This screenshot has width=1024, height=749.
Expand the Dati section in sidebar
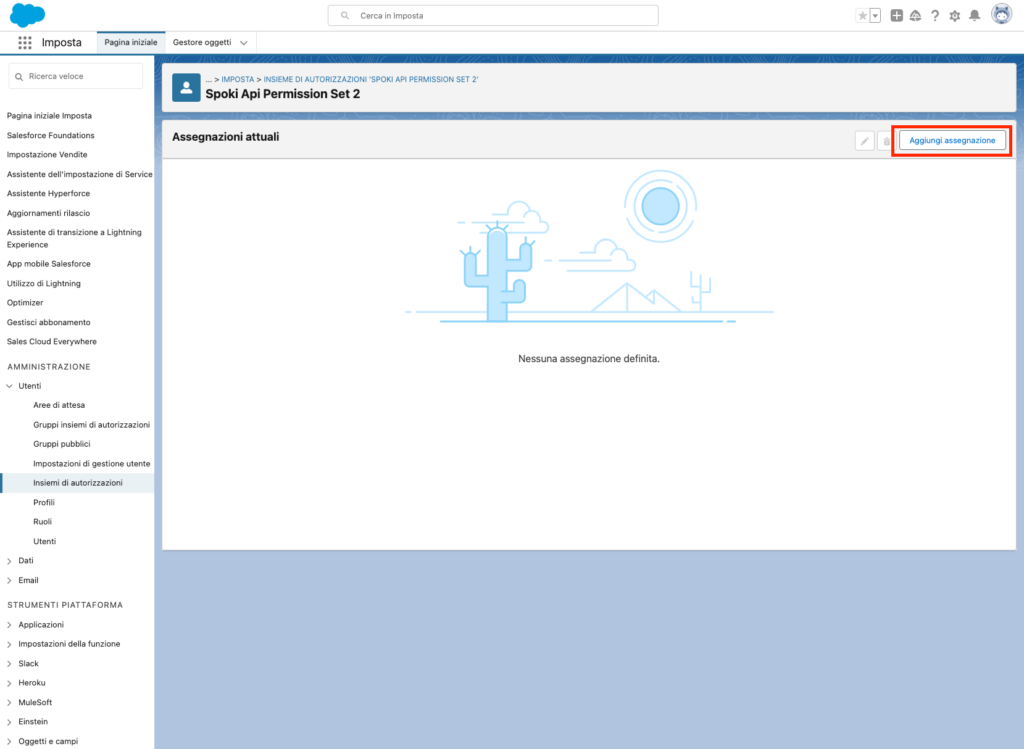point(10,561)
